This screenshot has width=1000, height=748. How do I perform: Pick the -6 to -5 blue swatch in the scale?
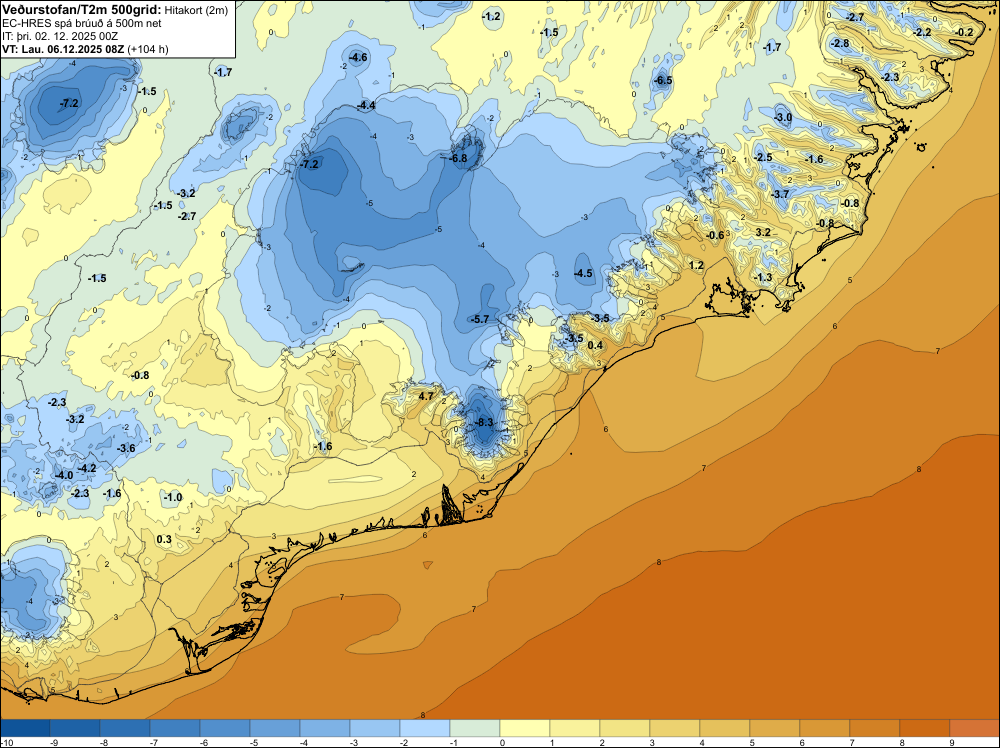[x=224, y=728]
